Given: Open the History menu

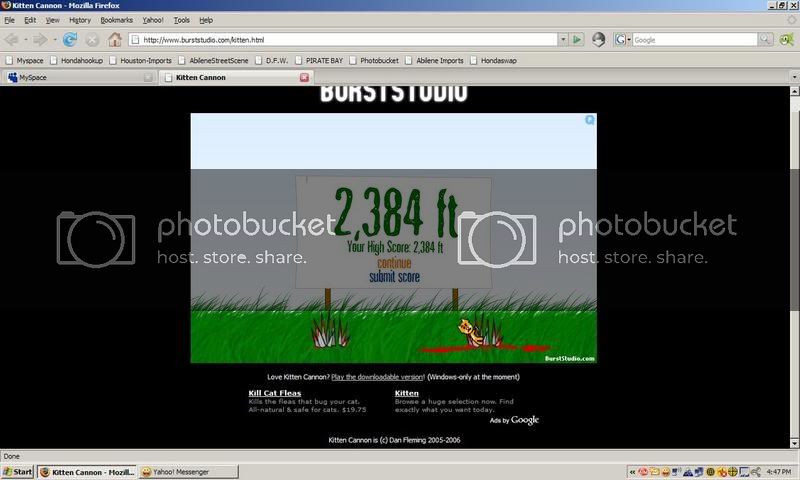Looking at the screenshot, I should [x=80, y=20].
